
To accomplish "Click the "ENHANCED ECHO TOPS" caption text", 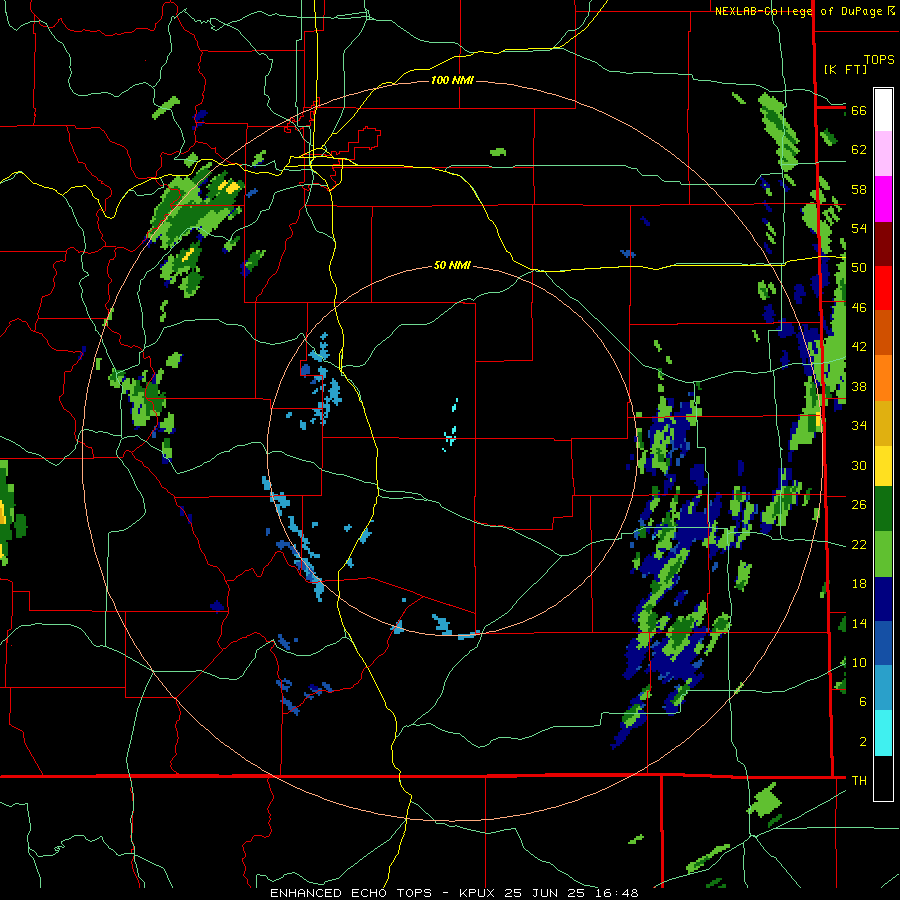I will [351, 893].
